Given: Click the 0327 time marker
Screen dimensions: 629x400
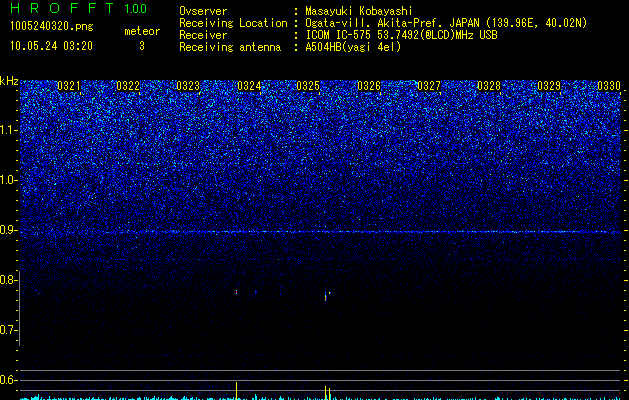Looking at the screenshot, I should [x=429, y=86].
